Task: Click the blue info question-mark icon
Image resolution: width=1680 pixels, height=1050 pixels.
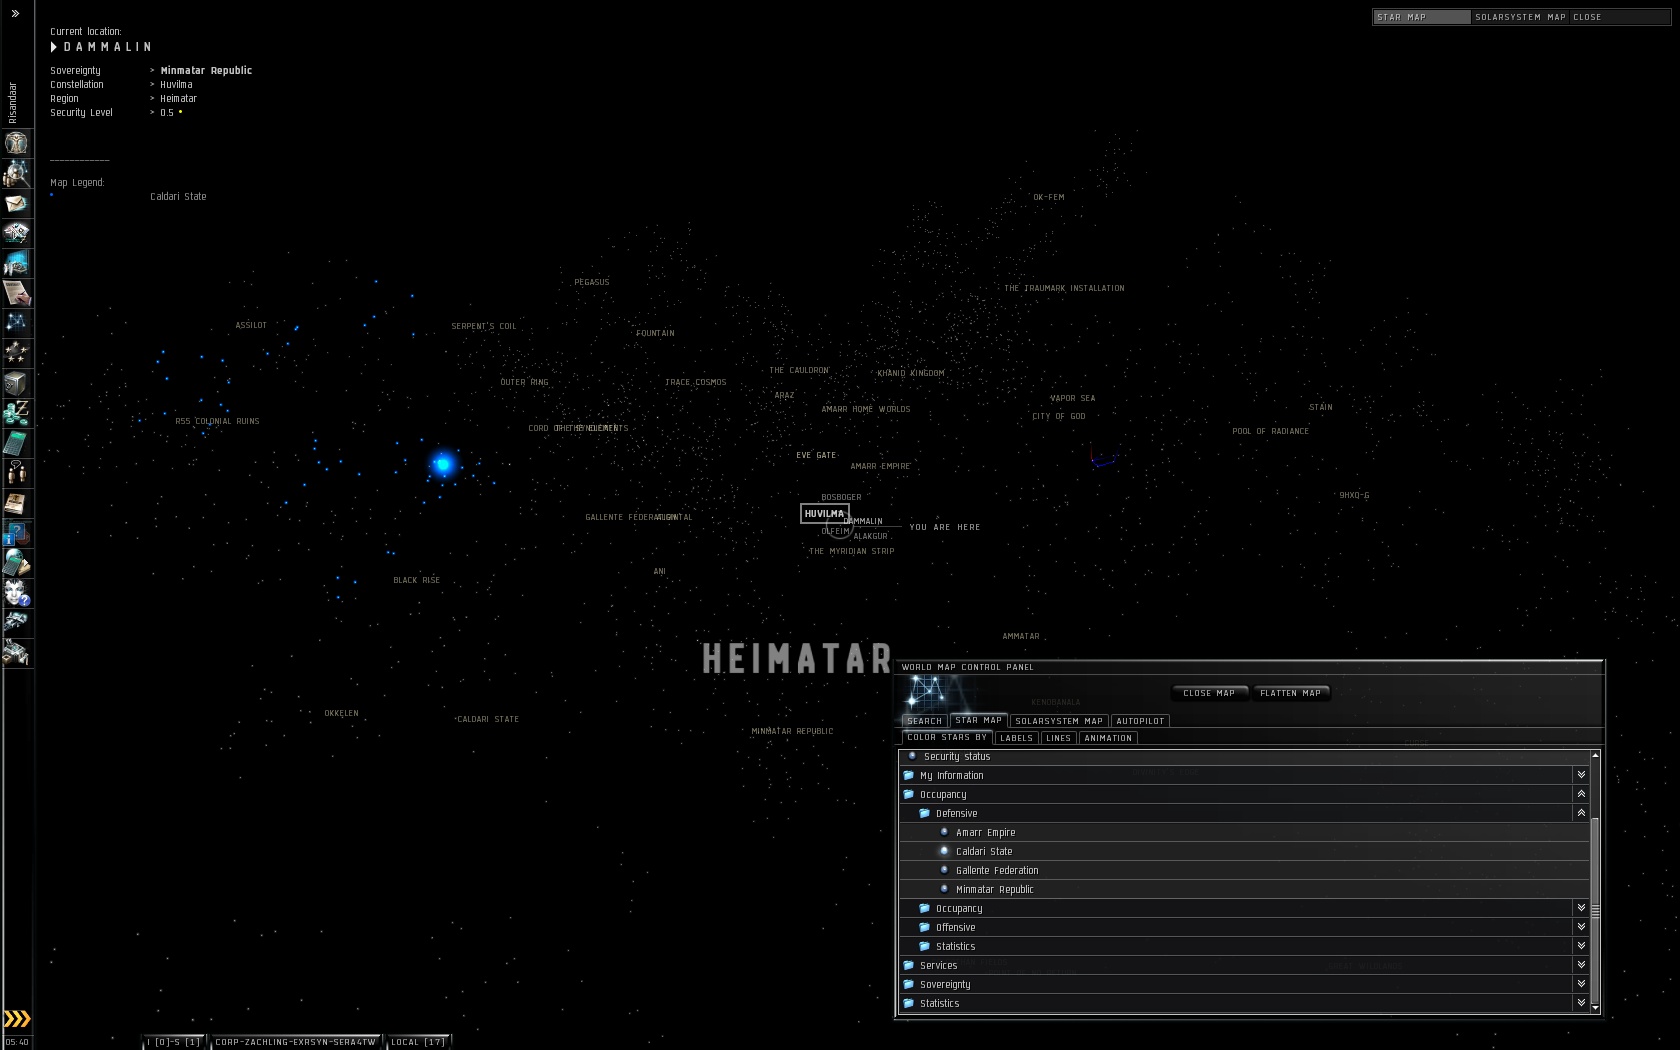Action: [17, 533]
